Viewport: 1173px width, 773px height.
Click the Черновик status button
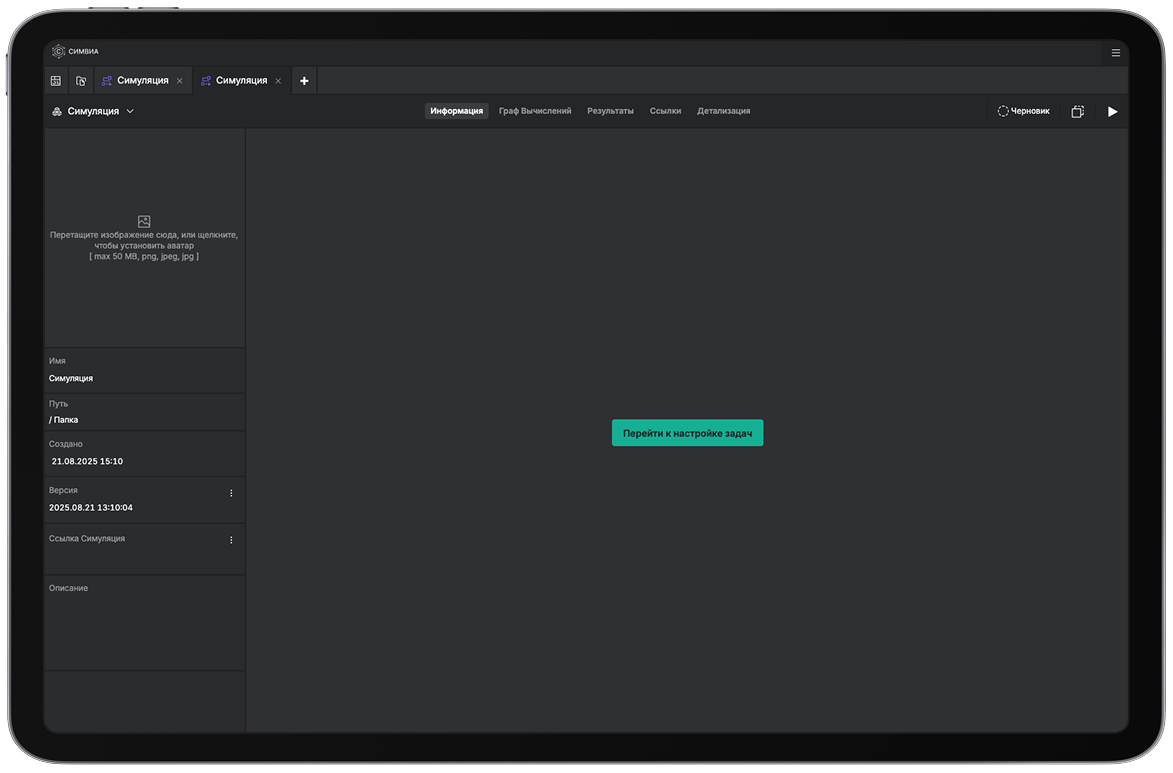coord(1023,111)
